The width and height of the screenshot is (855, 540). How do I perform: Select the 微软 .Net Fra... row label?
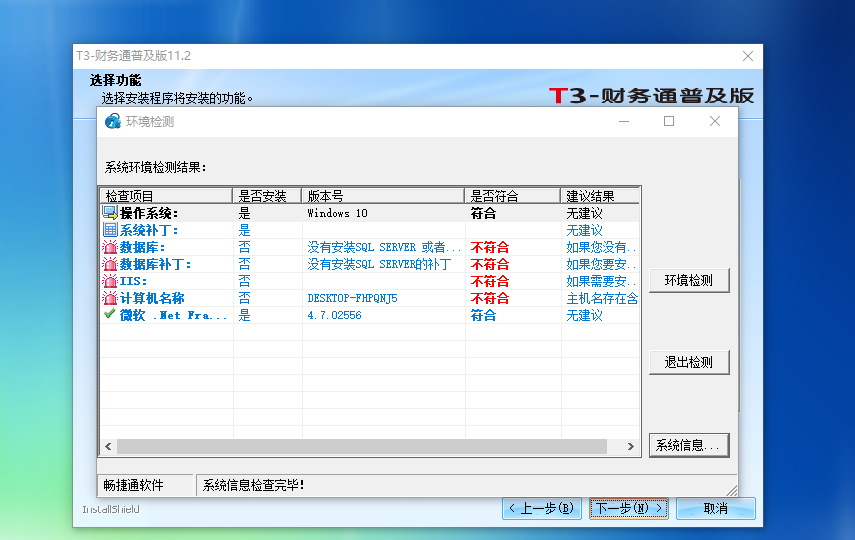tap(173, 315)
